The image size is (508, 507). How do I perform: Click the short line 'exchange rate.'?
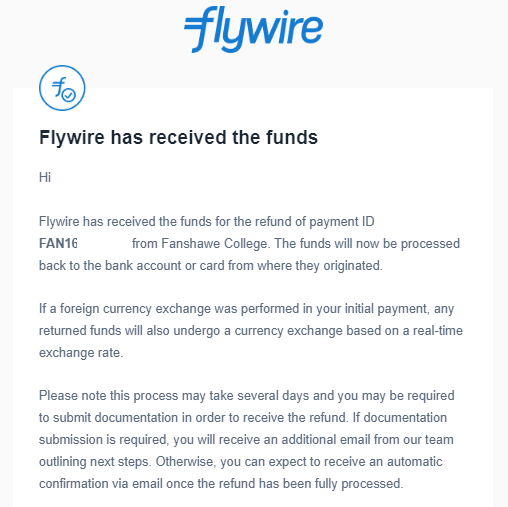click(81, 353)
